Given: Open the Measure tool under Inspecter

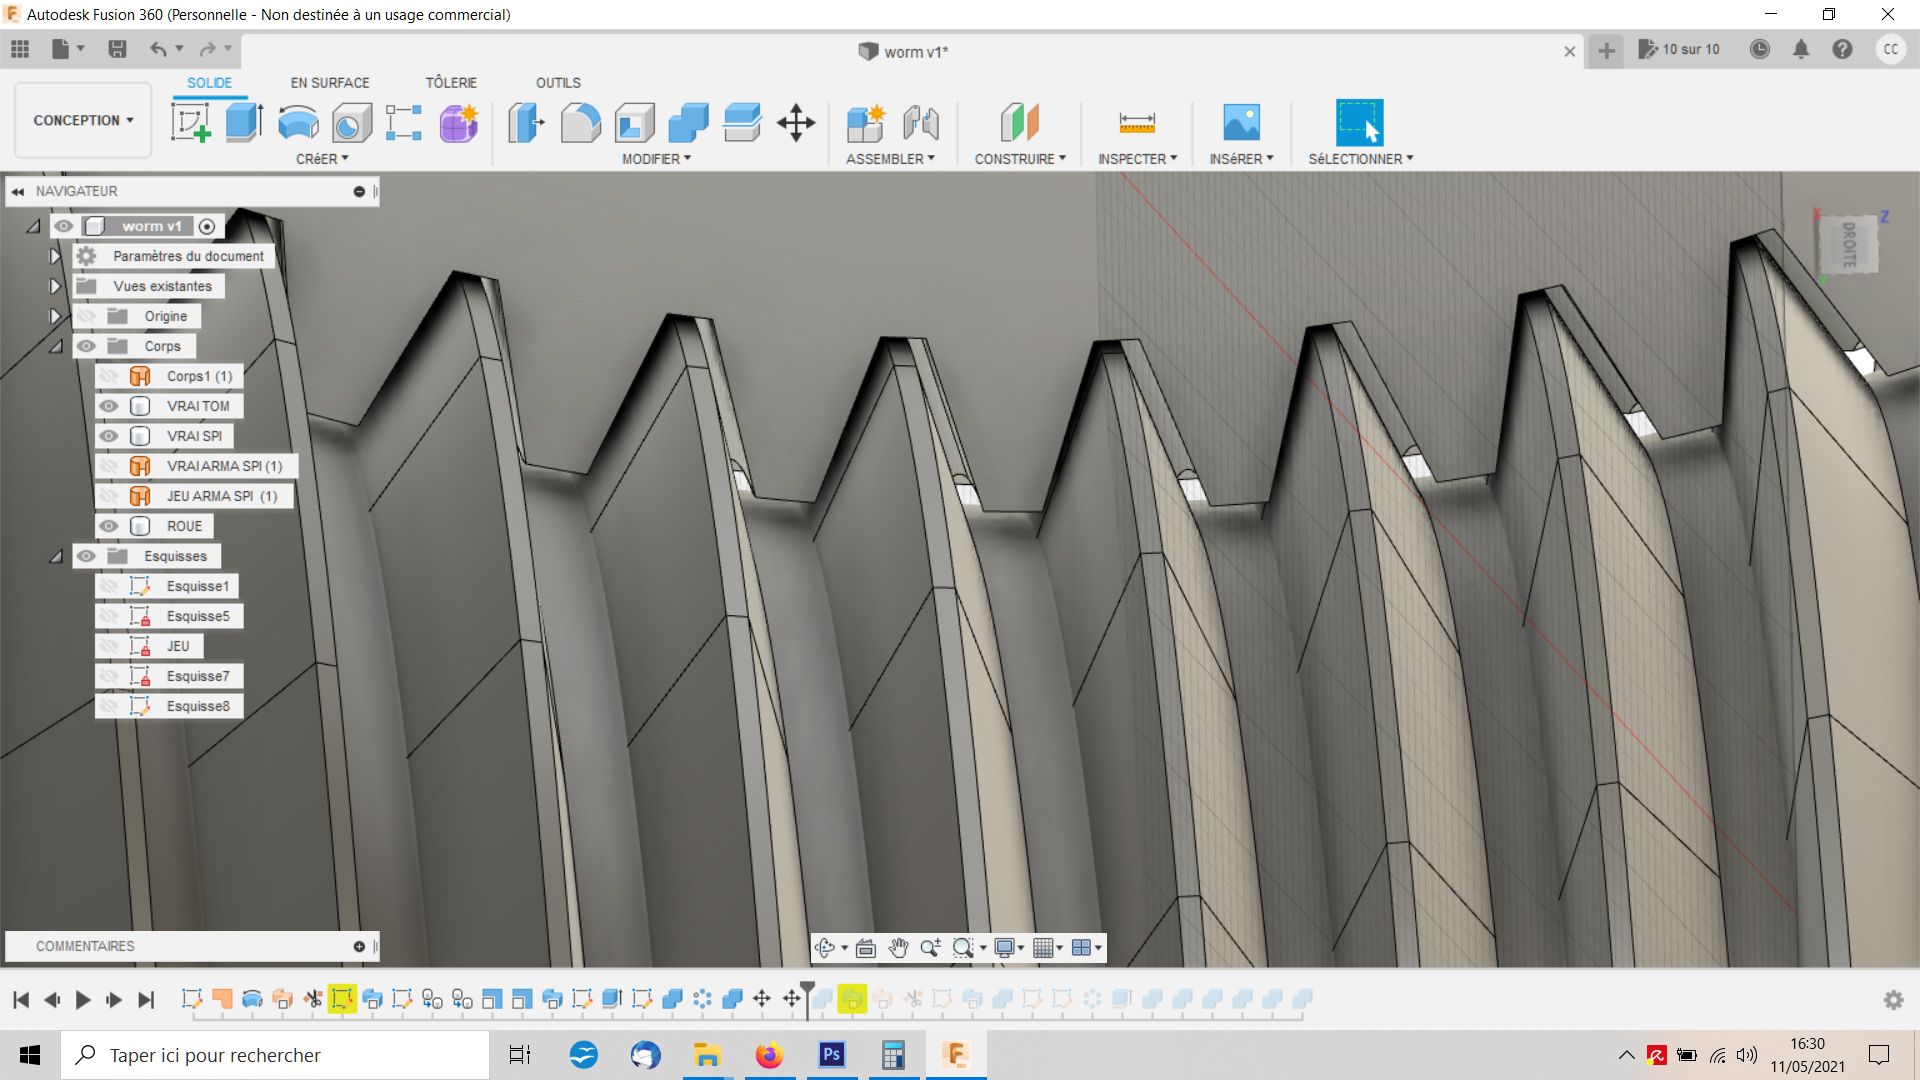Looking at the screenshot, I should (1137, 123).
